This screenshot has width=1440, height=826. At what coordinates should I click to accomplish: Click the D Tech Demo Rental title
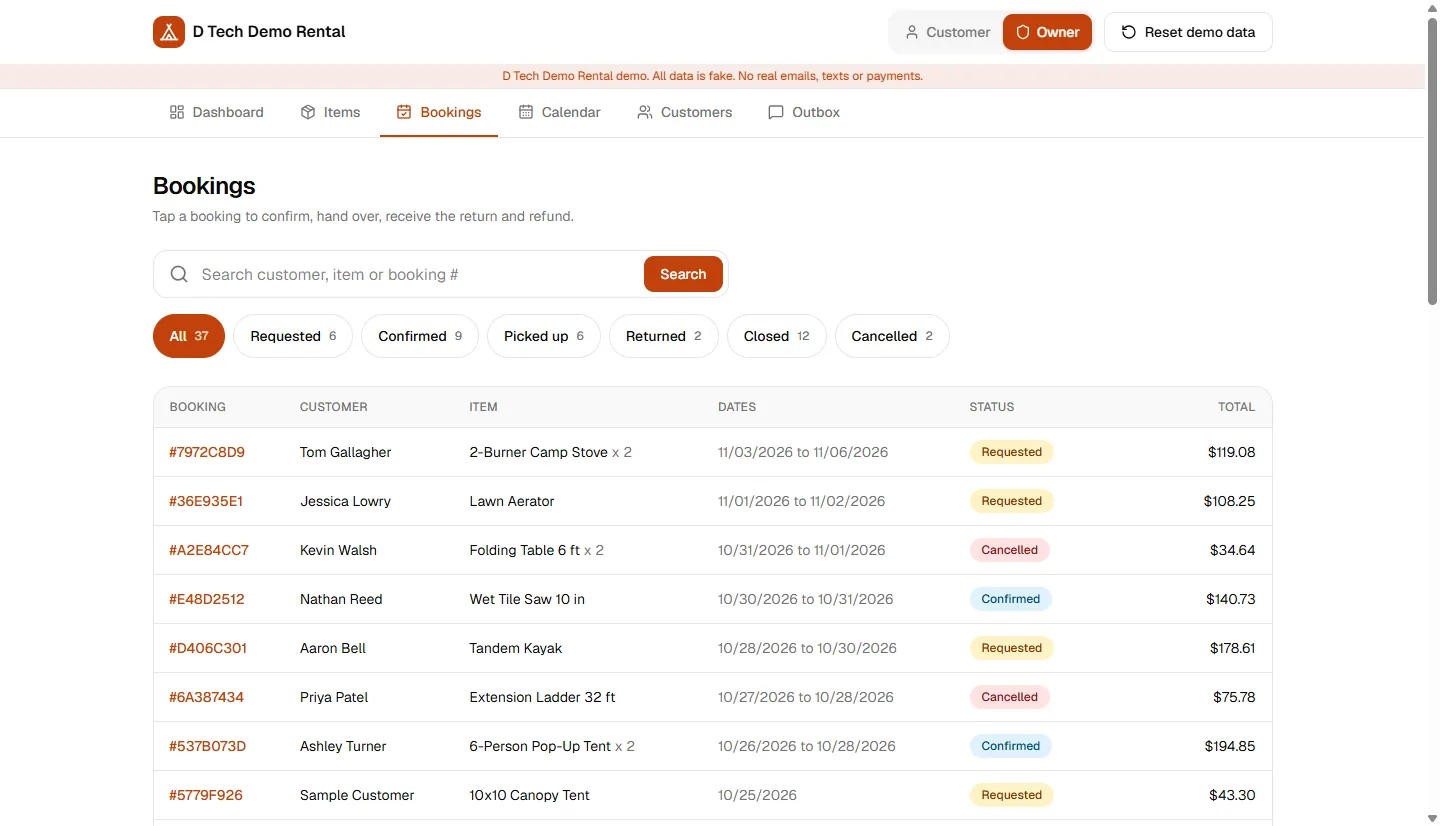(269, 32)
